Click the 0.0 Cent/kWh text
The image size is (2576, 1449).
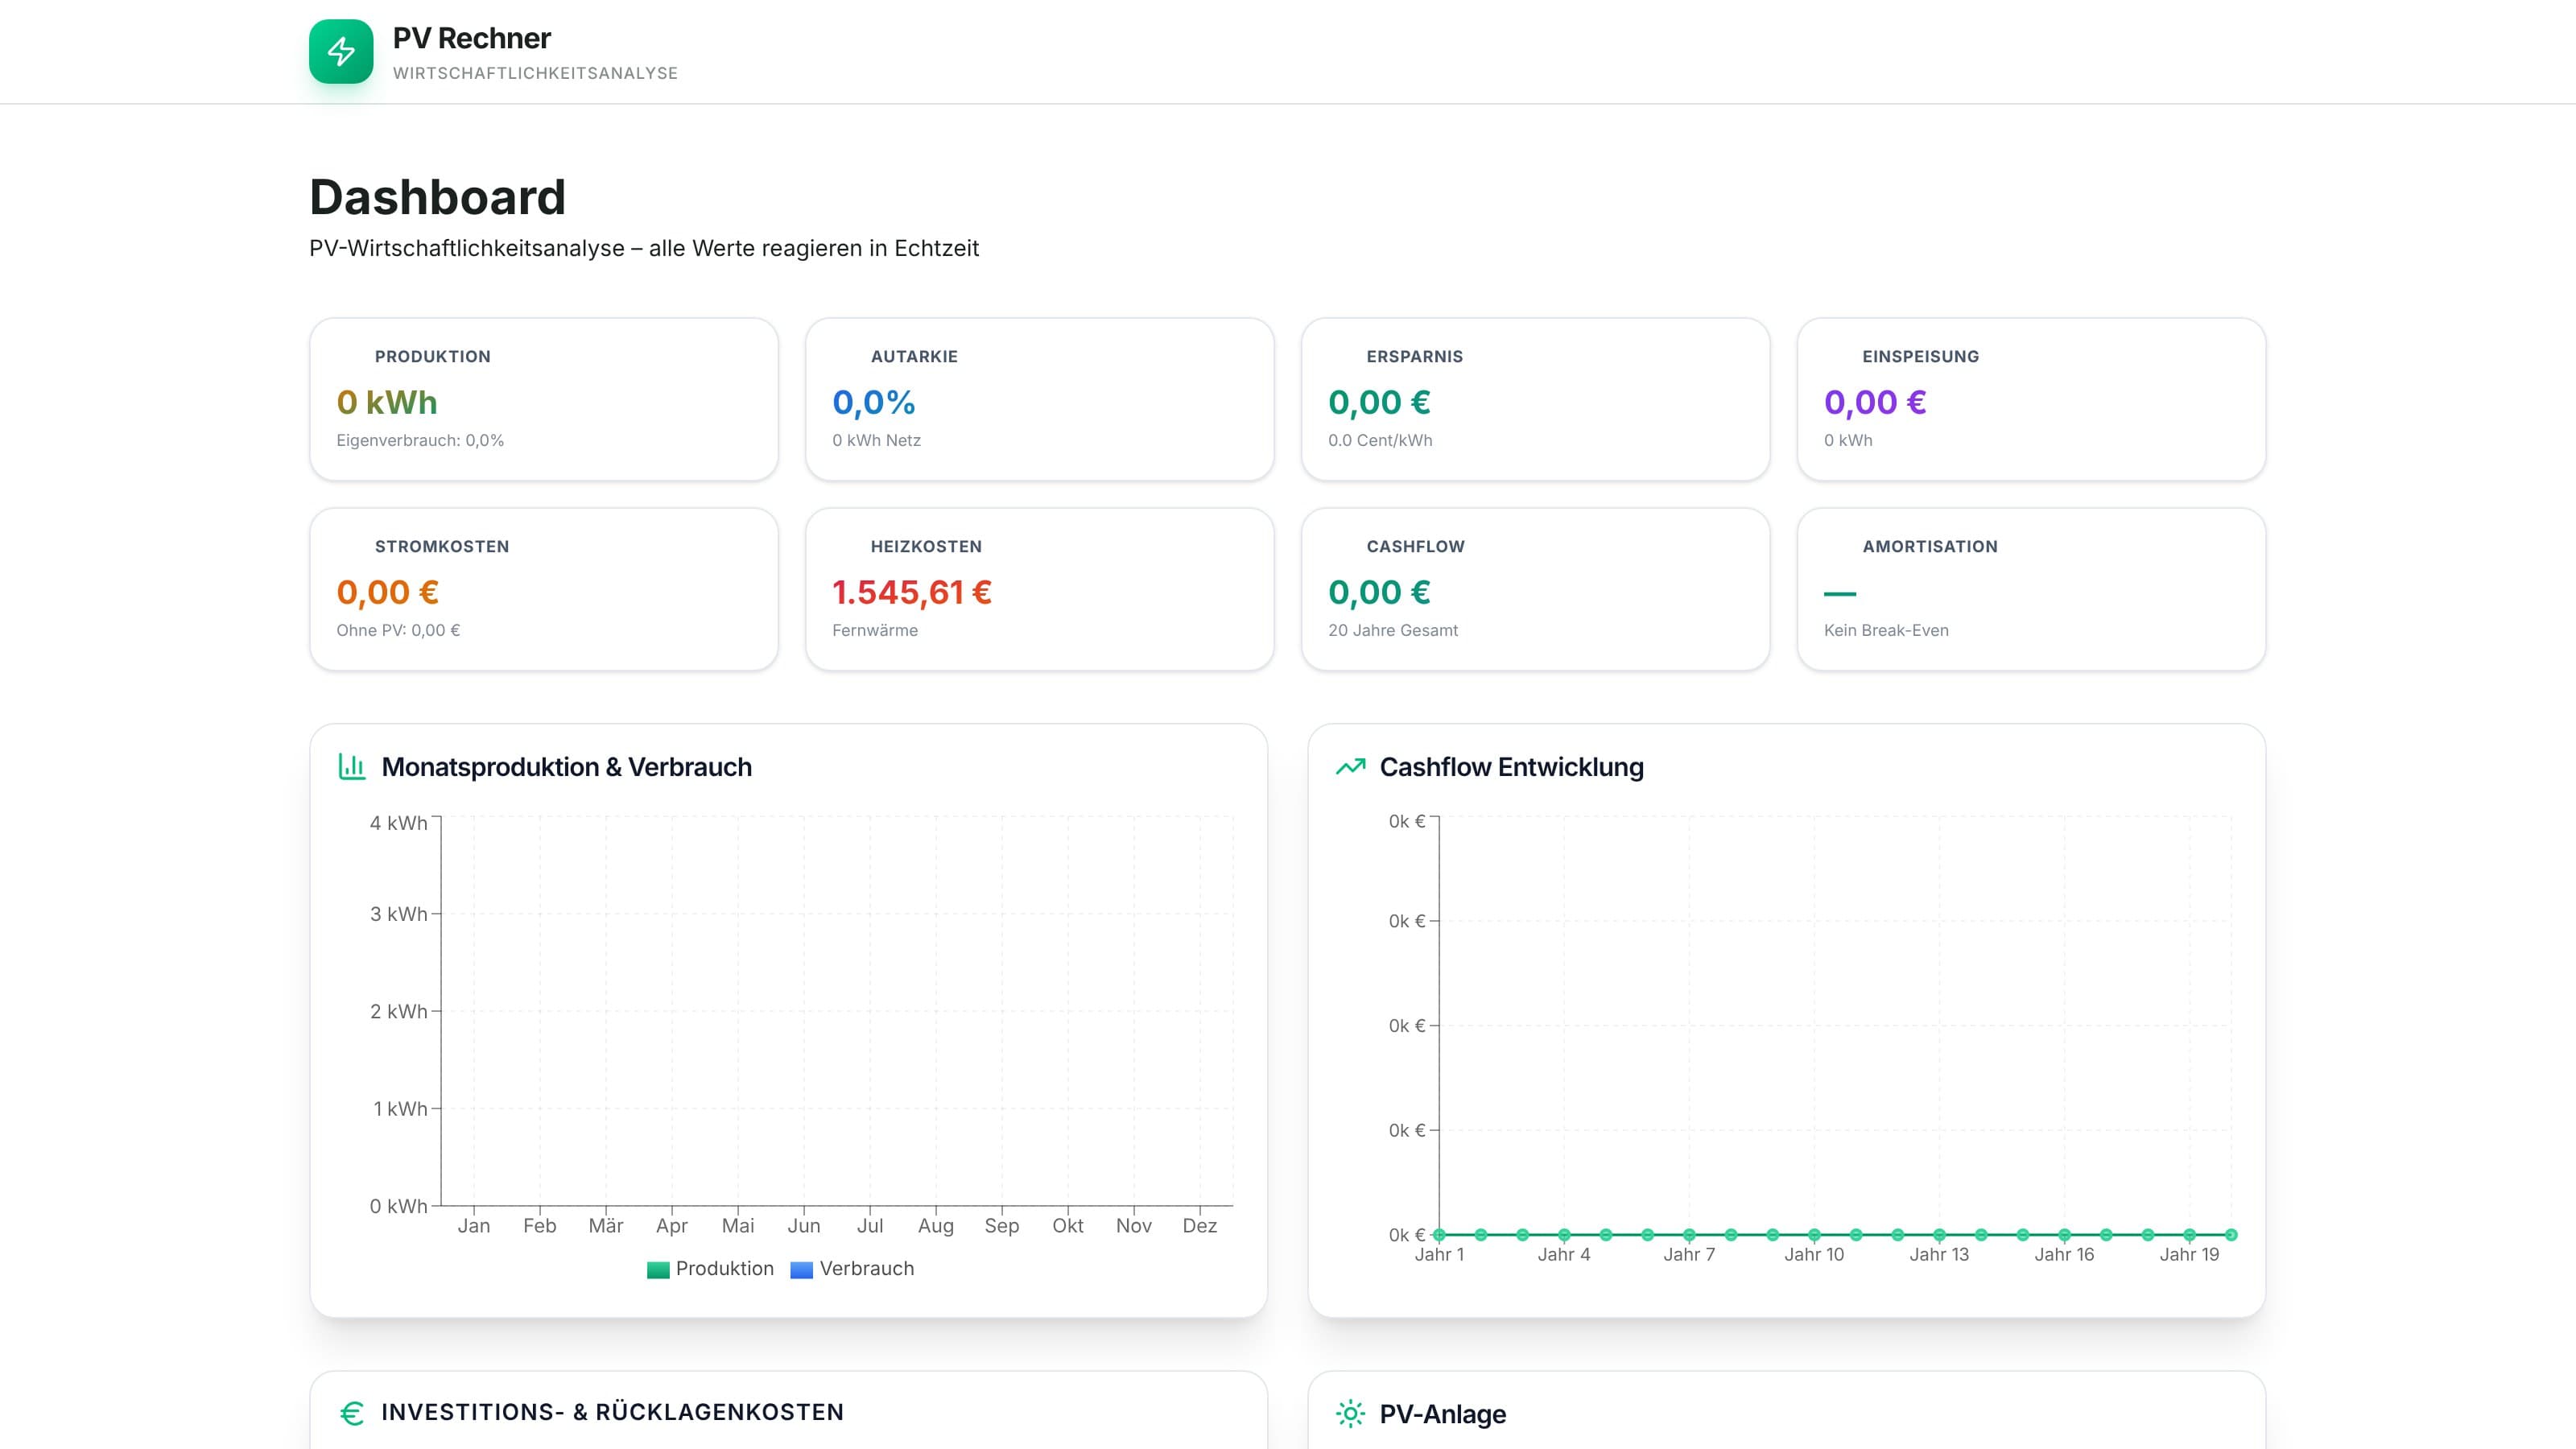[x=1380, y=440]
